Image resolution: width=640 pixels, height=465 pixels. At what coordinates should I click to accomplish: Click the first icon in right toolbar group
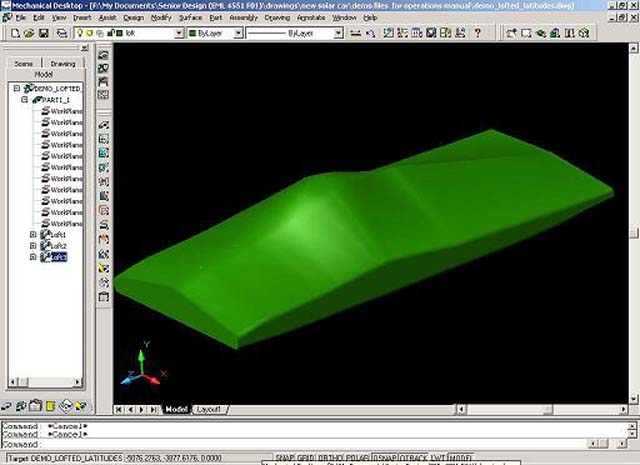click(511, 33)
